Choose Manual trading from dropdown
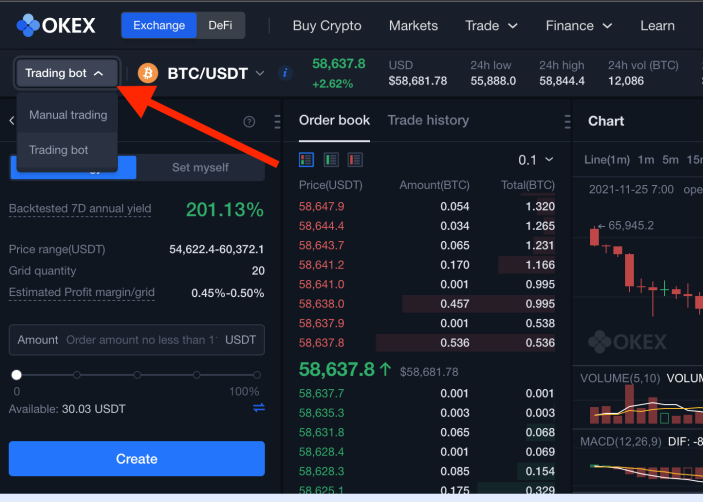Viewport: 703px width, 502px height. 67,115
